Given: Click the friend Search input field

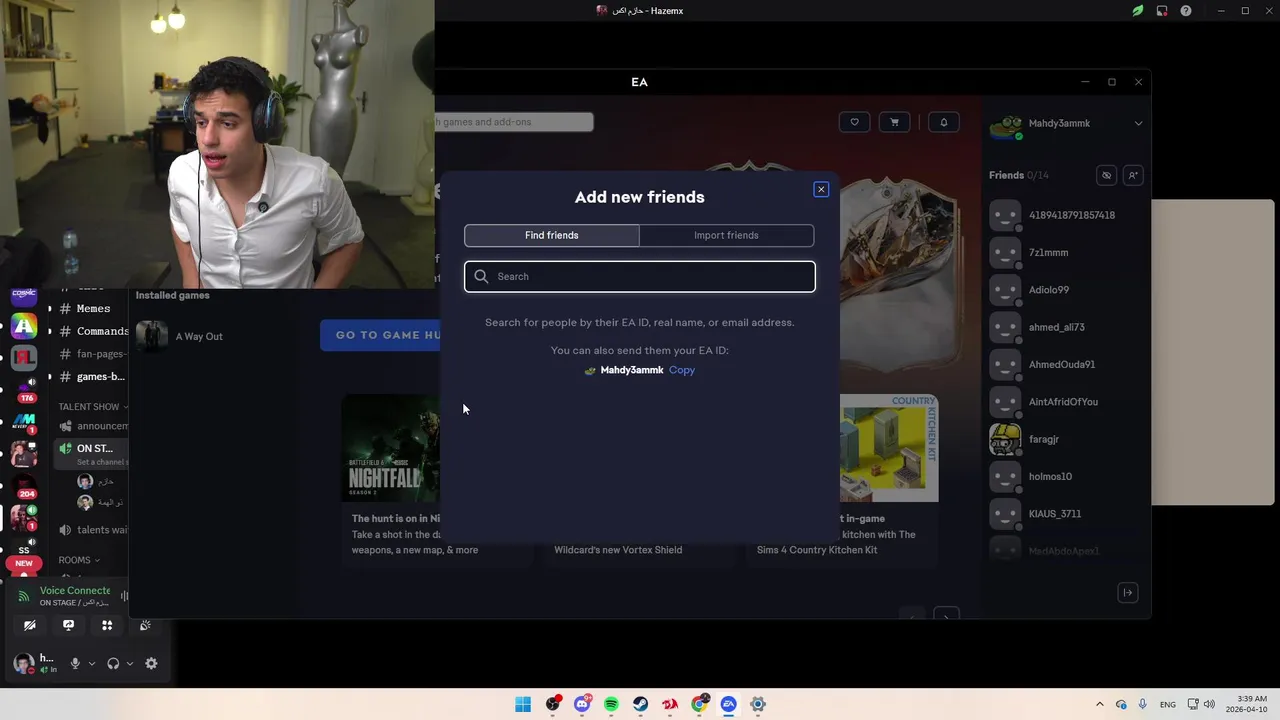Looking at the screenshot, I should coord(640,277).
